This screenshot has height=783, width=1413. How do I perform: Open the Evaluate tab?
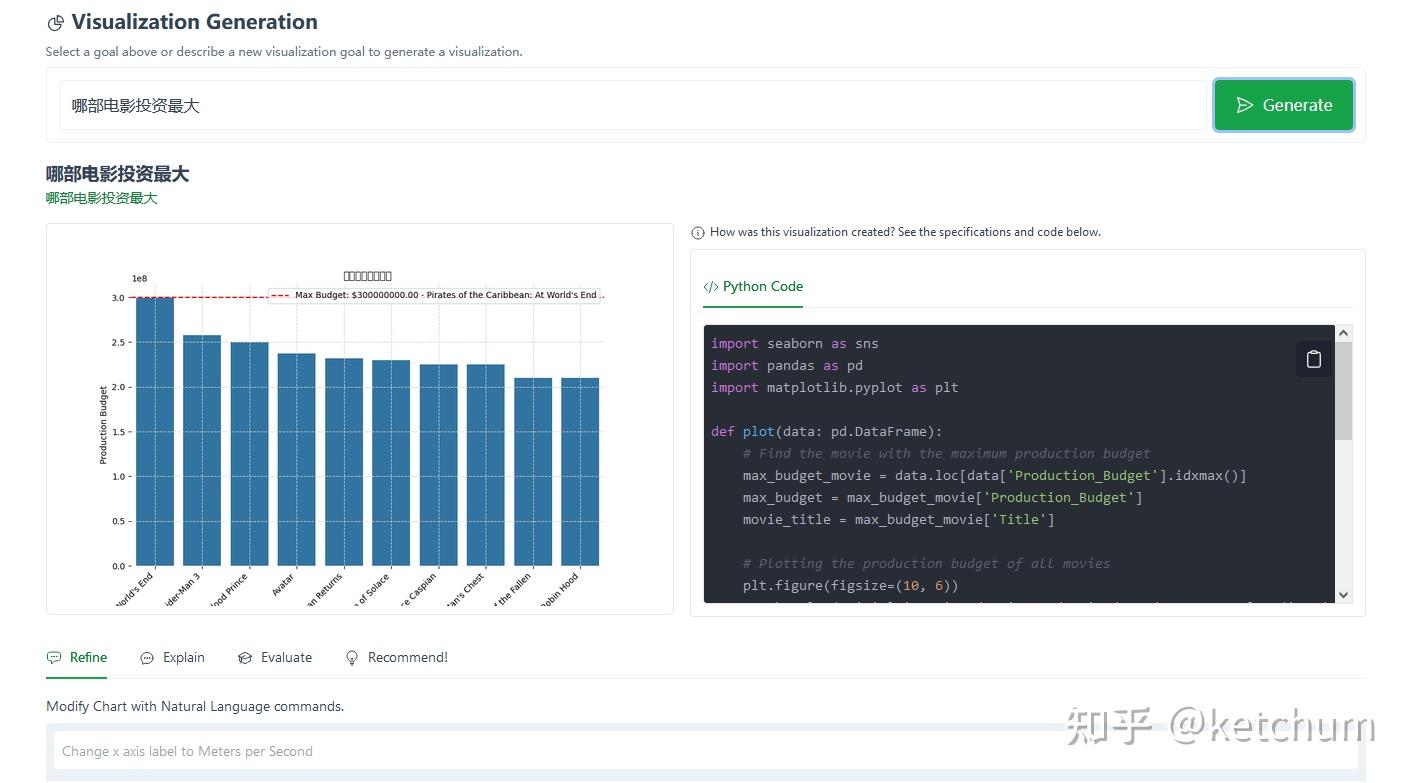pyautogui.click(x=286, y=658)
